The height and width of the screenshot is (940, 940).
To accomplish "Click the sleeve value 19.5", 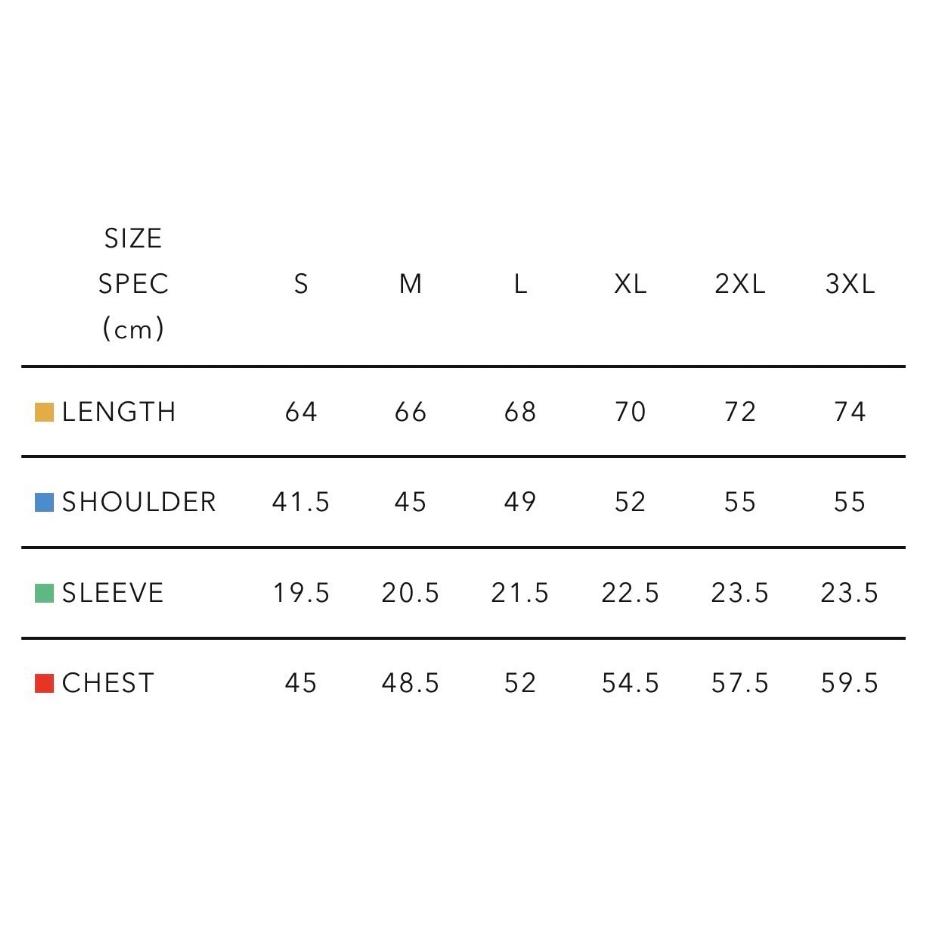I will click(x=301, y=593).
